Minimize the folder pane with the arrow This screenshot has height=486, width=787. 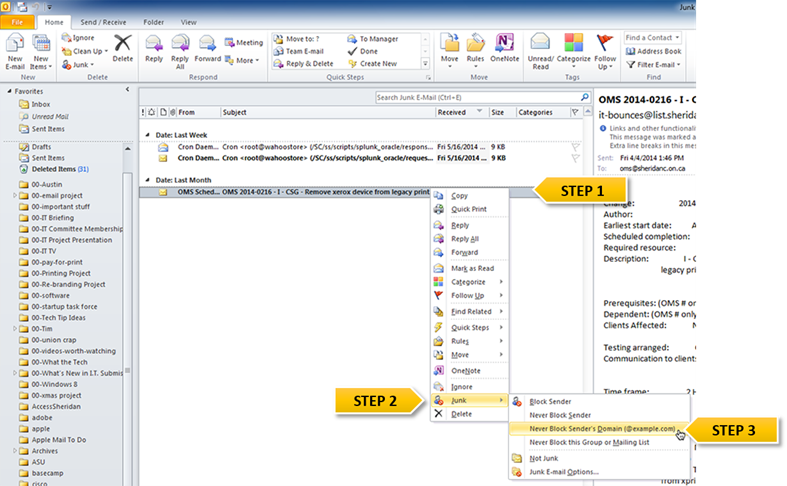(127, 89)
